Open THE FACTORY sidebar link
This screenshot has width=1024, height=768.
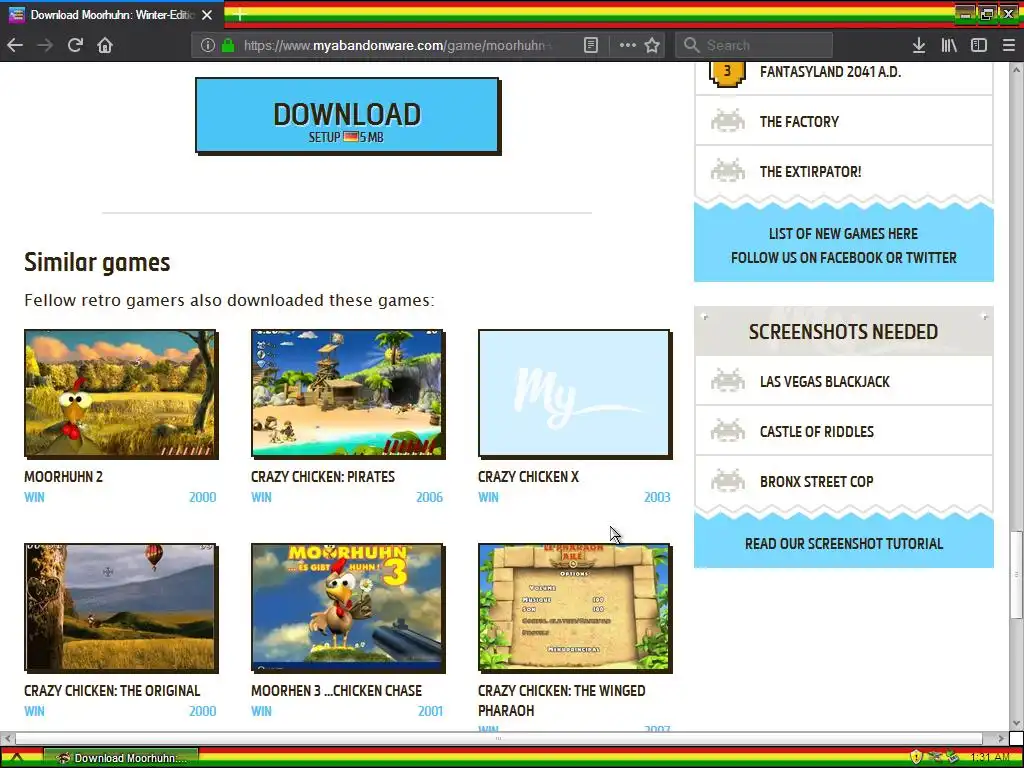pyautogui.click(x=799, y=121)
